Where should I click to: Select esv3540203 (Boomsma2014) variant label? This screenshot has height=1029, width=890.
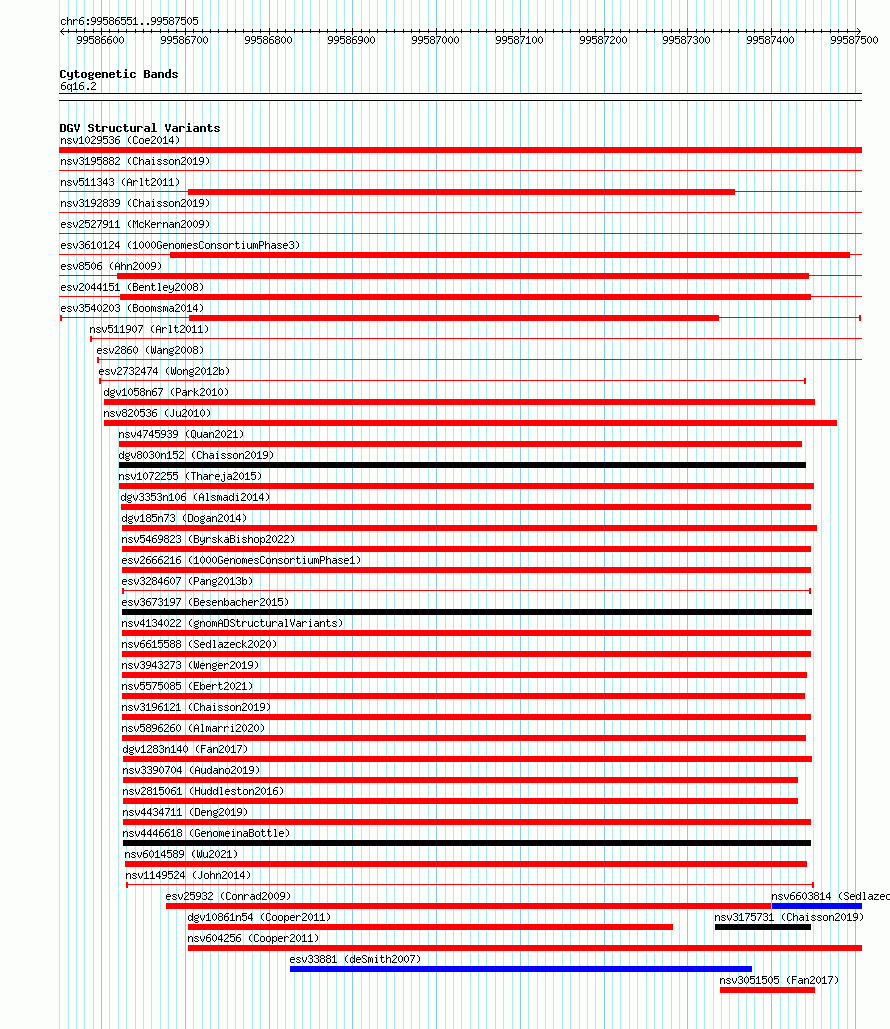click(132, 308)
